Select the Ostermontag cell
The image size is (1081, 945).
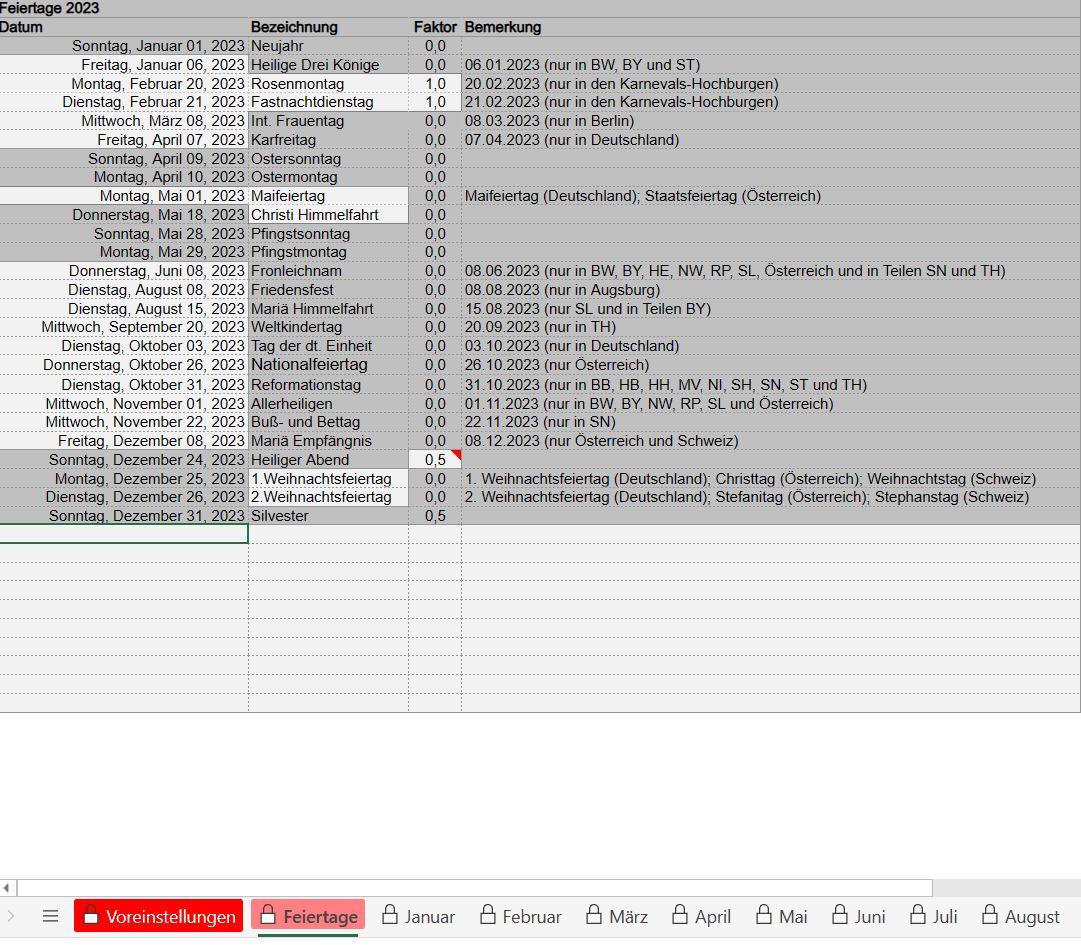pyautogui.click(x=328, y=177)
